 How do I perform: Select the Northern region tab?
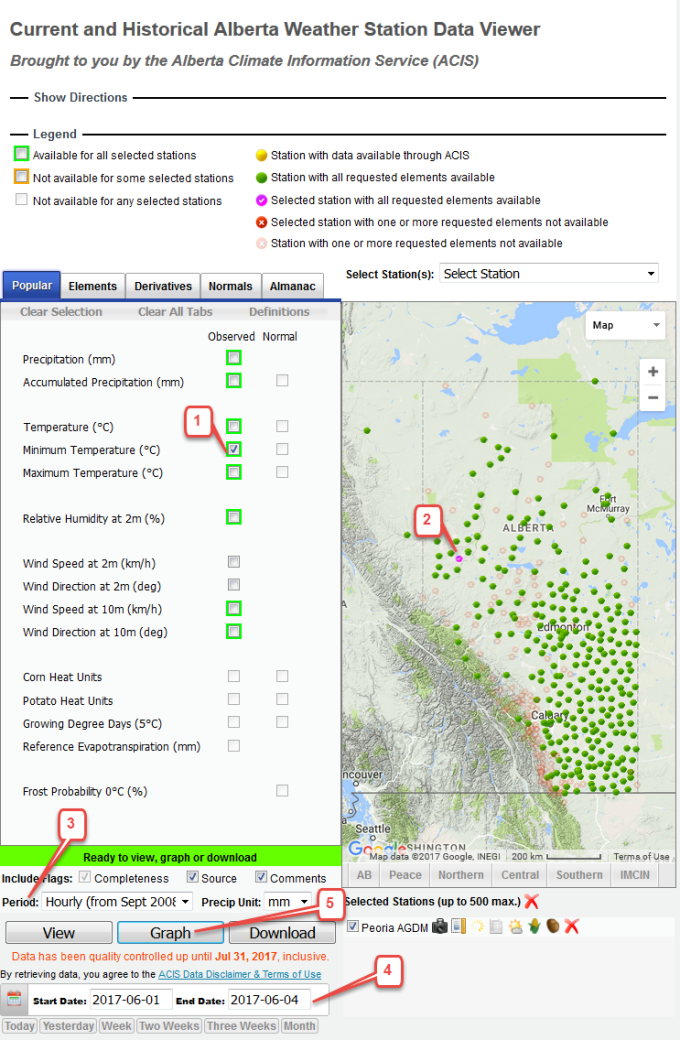(x=461, y=875)
